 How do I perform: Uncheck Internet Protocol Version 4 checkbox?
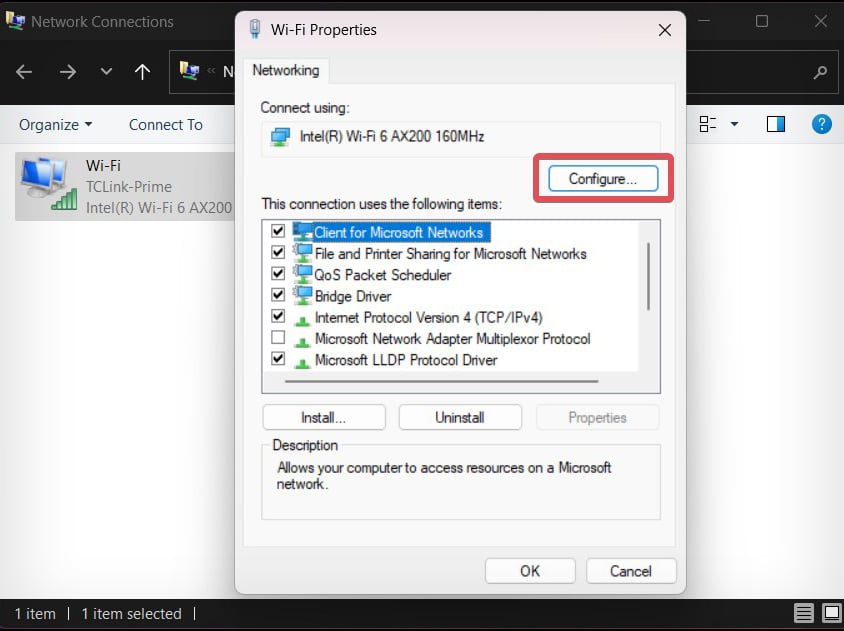point(278,316)
